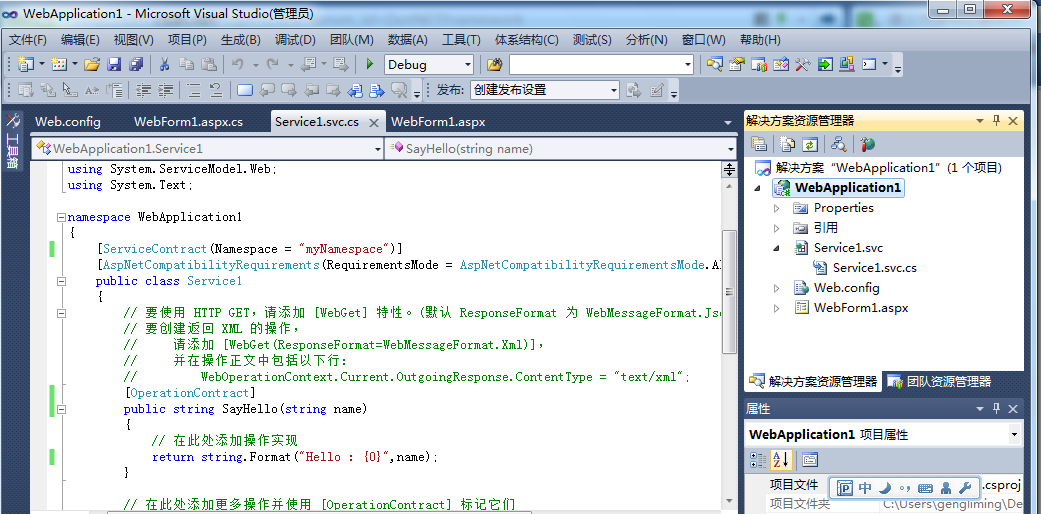Switch to the WebForm1.aspx tab
The width and height of the screenshot is (1041, 514).
click(438, 122)
